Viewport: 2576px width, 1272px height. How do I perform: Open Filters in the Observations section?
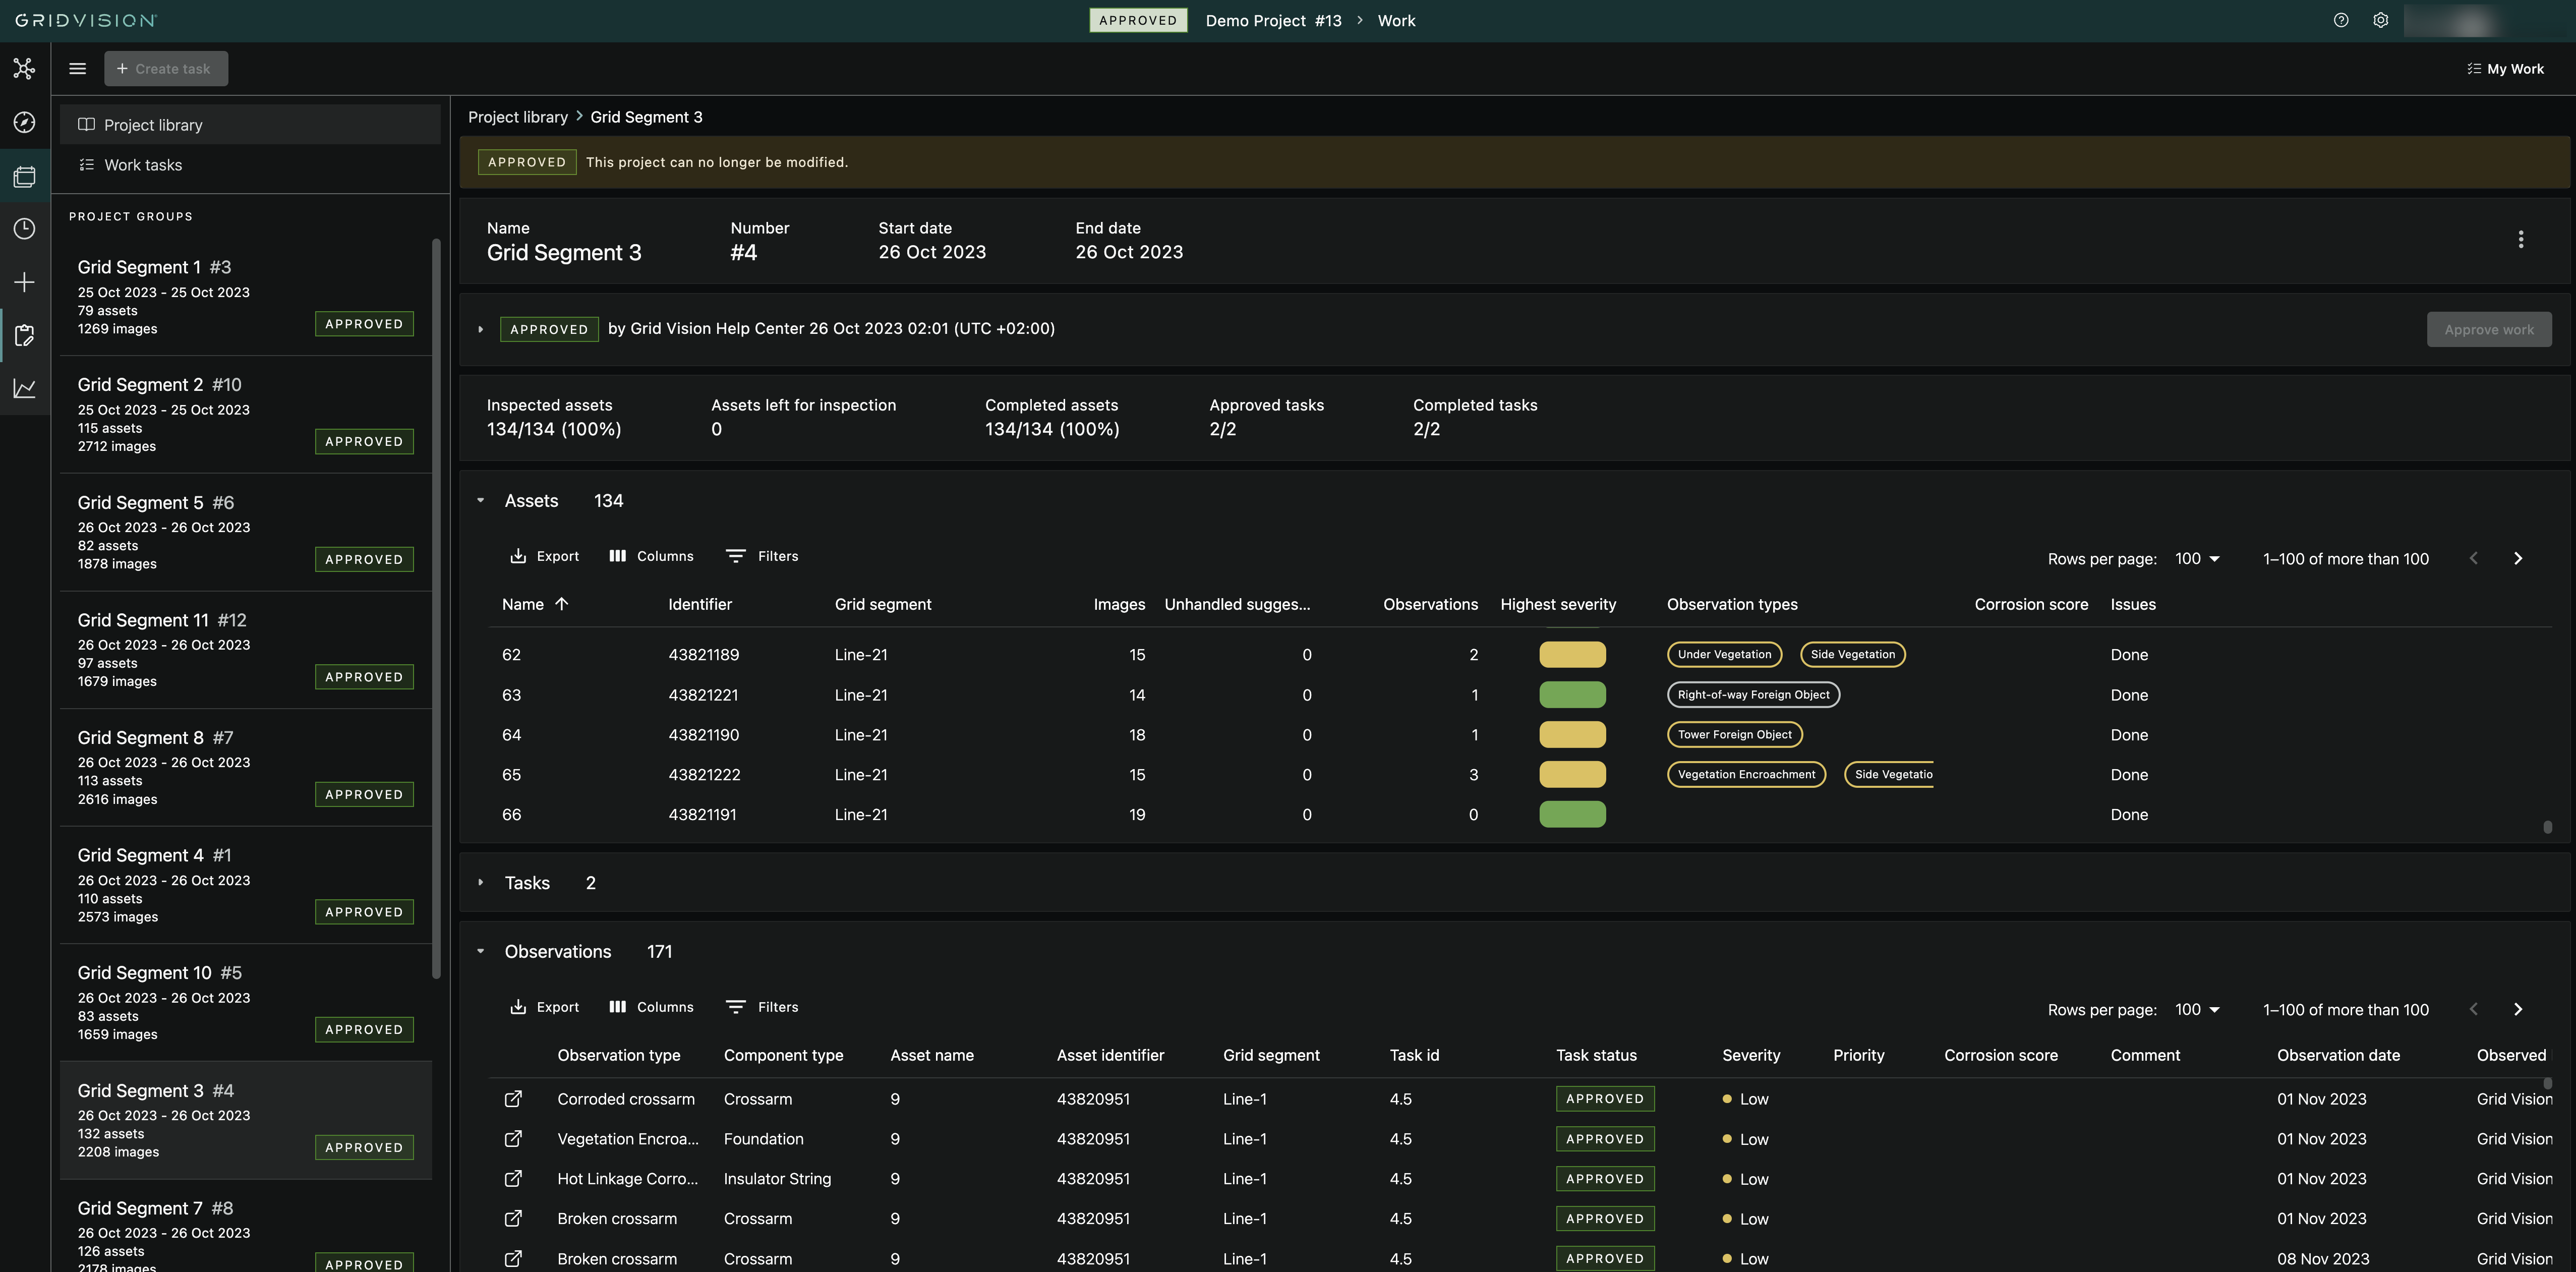(762, 1007)
